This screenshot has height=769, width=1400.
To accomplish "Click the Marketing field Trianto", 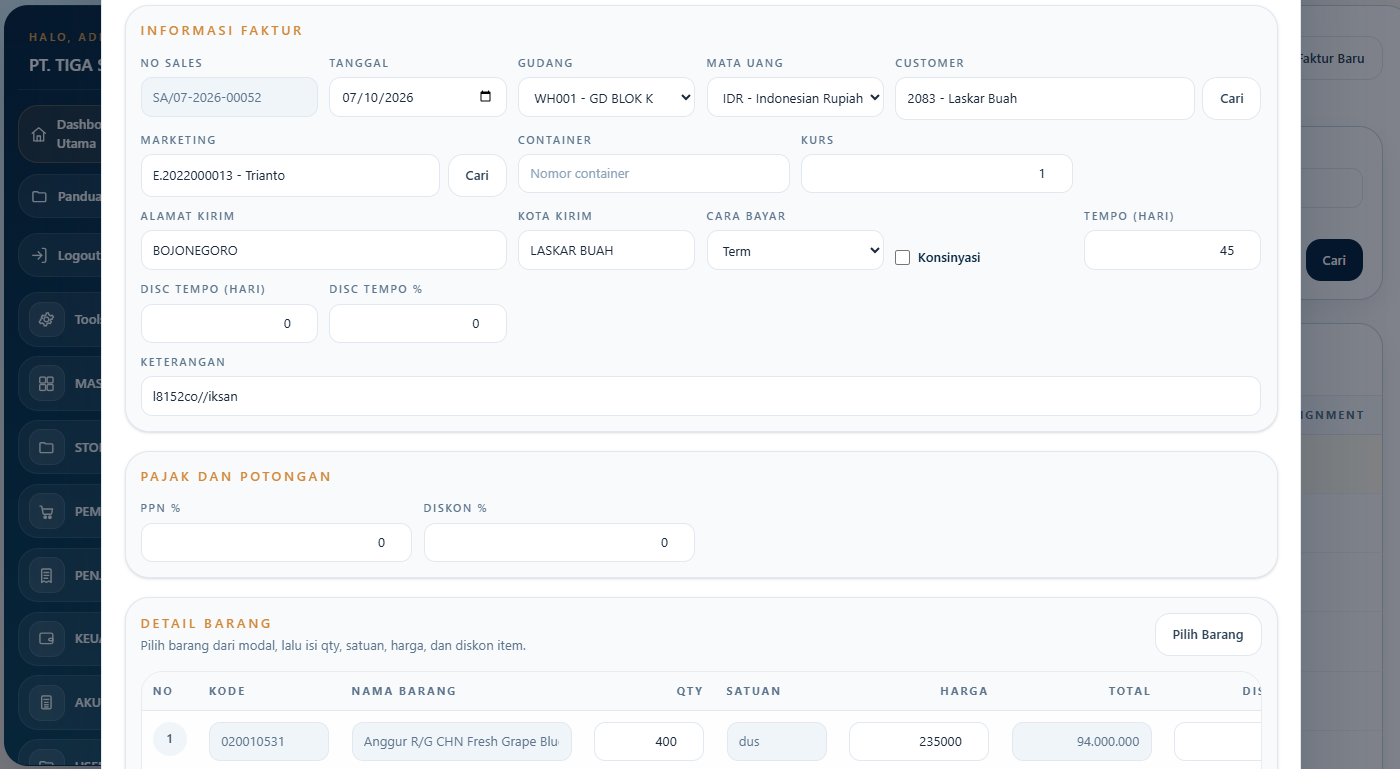I will [290, 175].
